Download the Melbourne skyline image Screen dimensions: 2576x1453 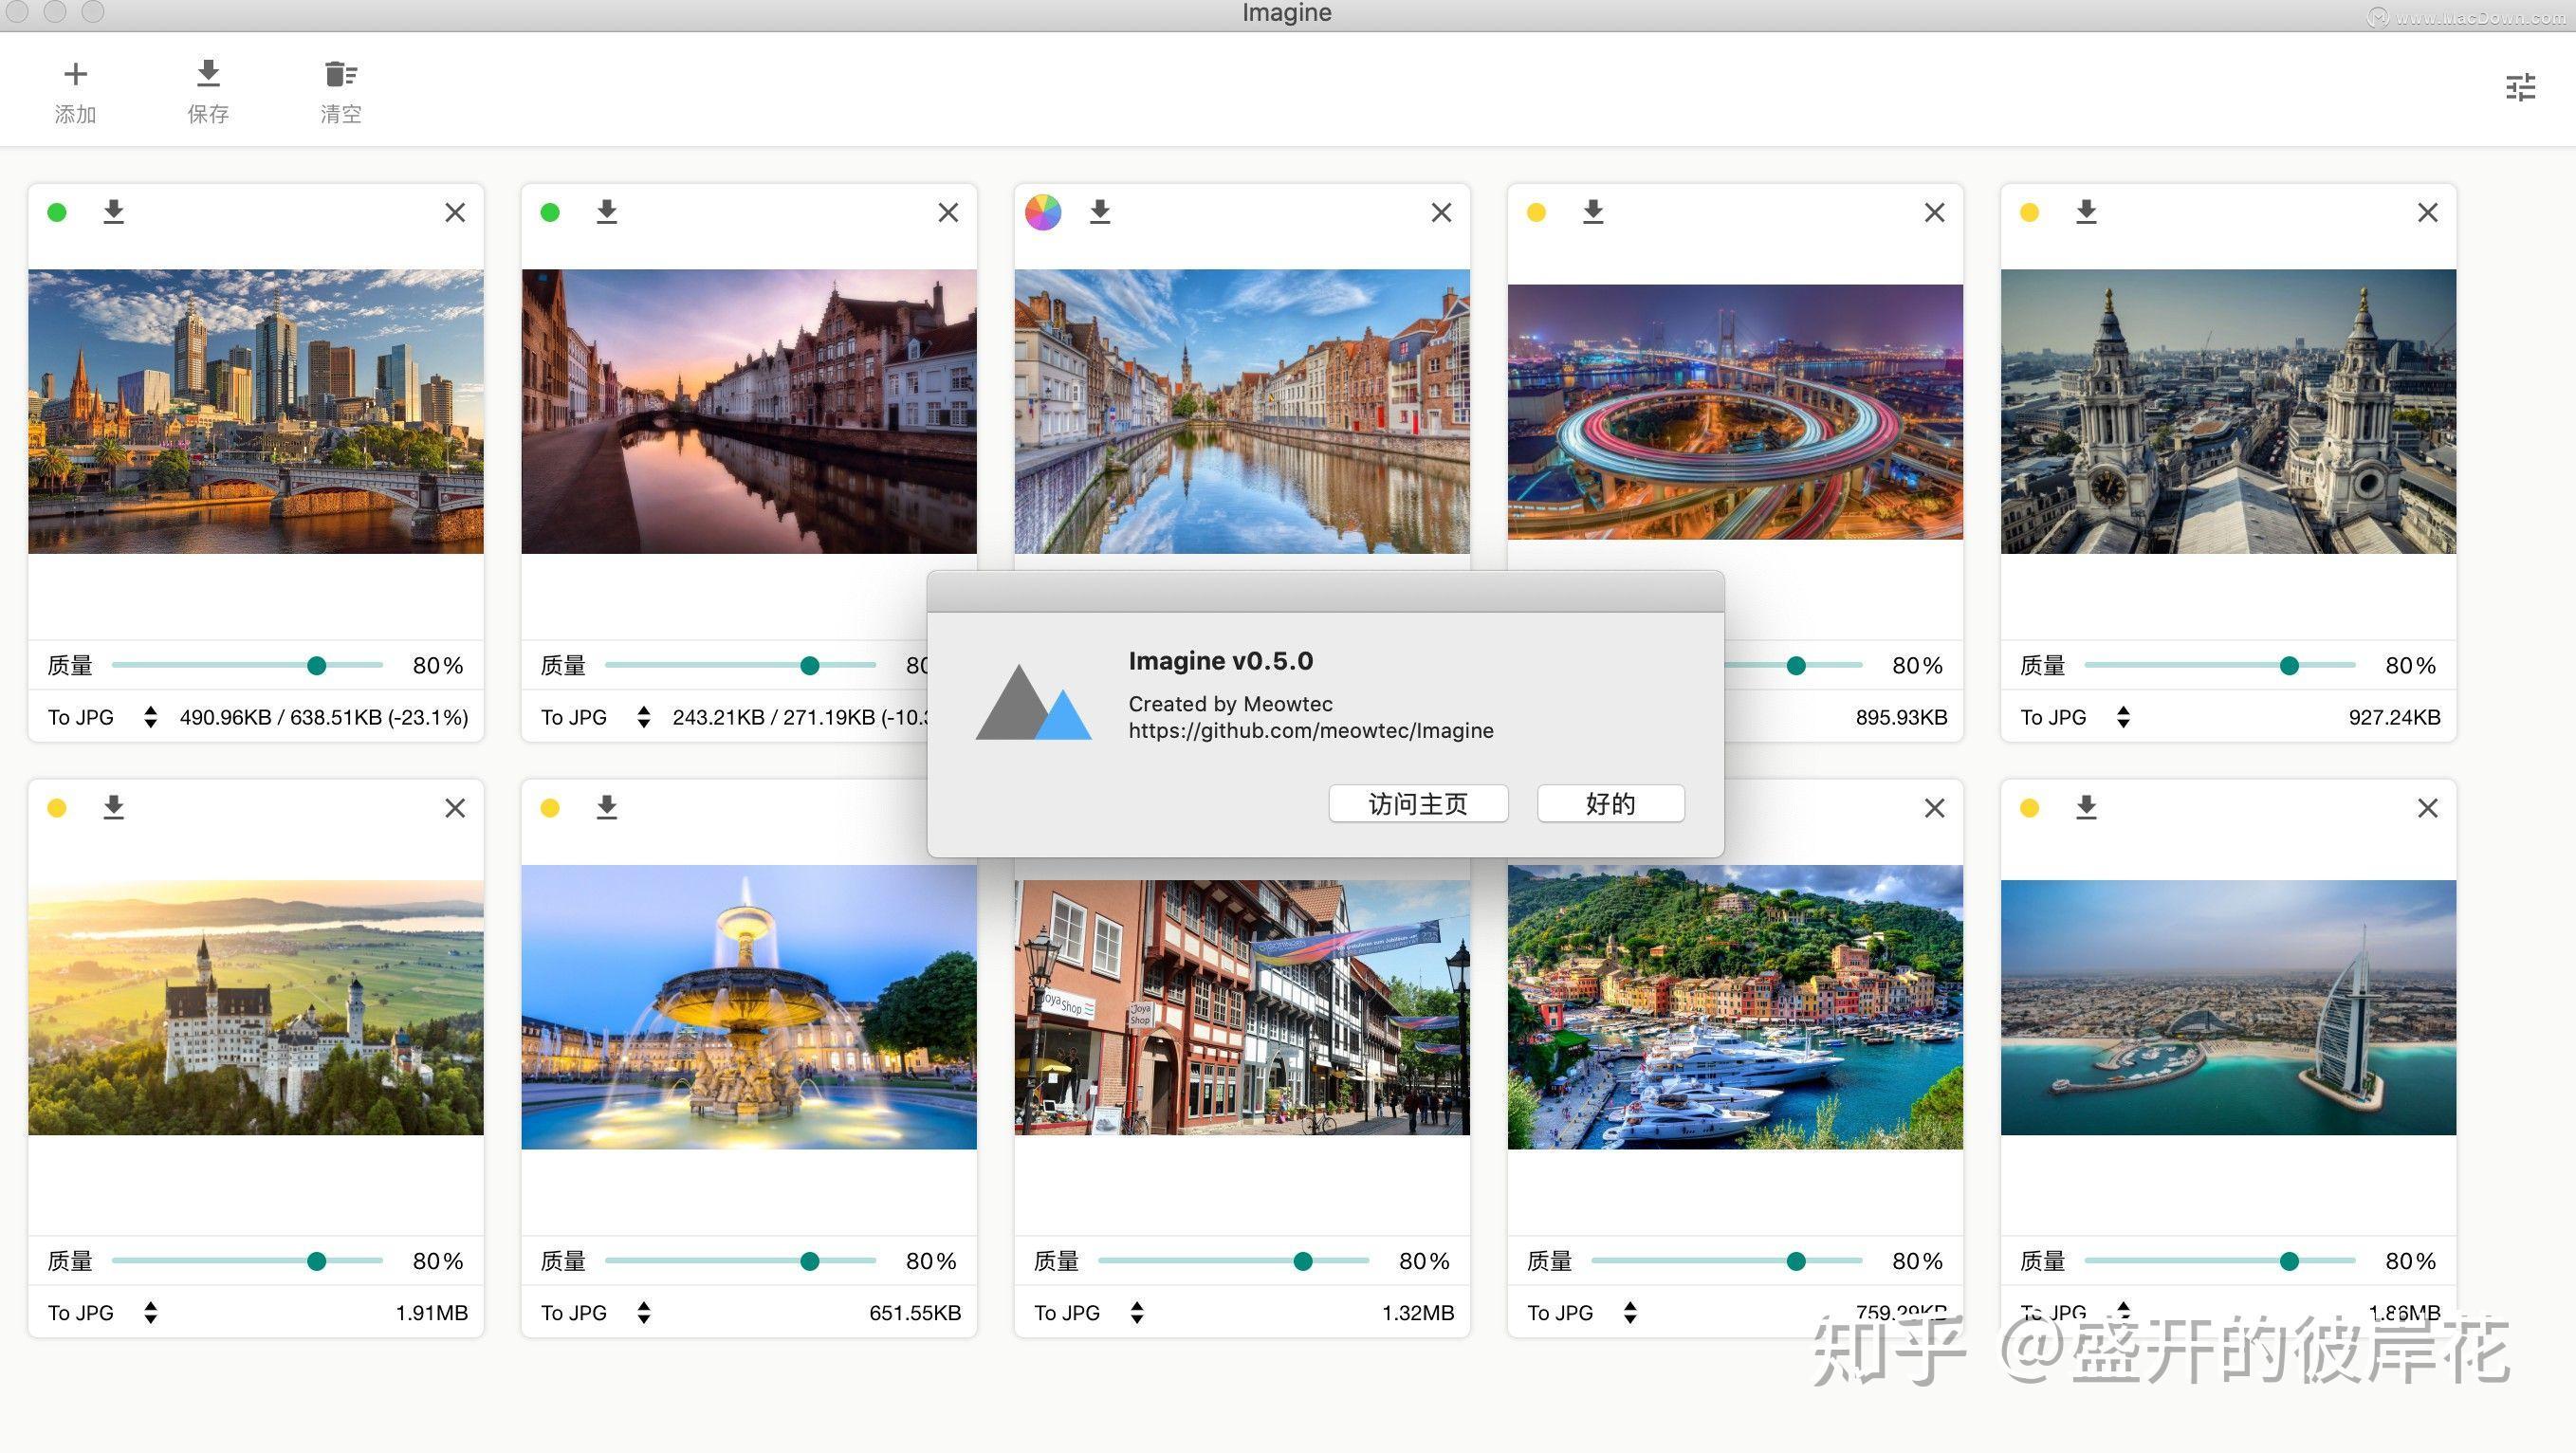coord(114,212)
